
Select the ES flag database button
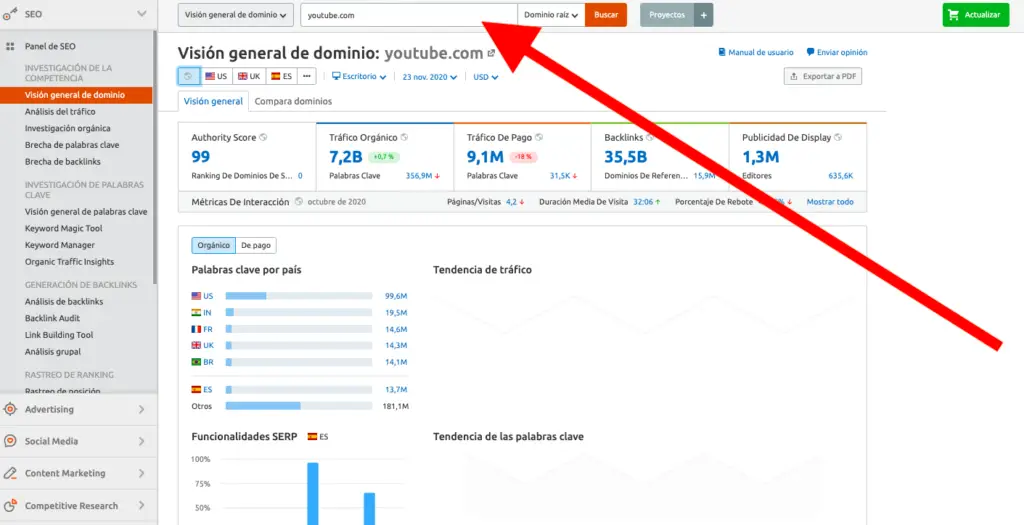tap(281, 76)
